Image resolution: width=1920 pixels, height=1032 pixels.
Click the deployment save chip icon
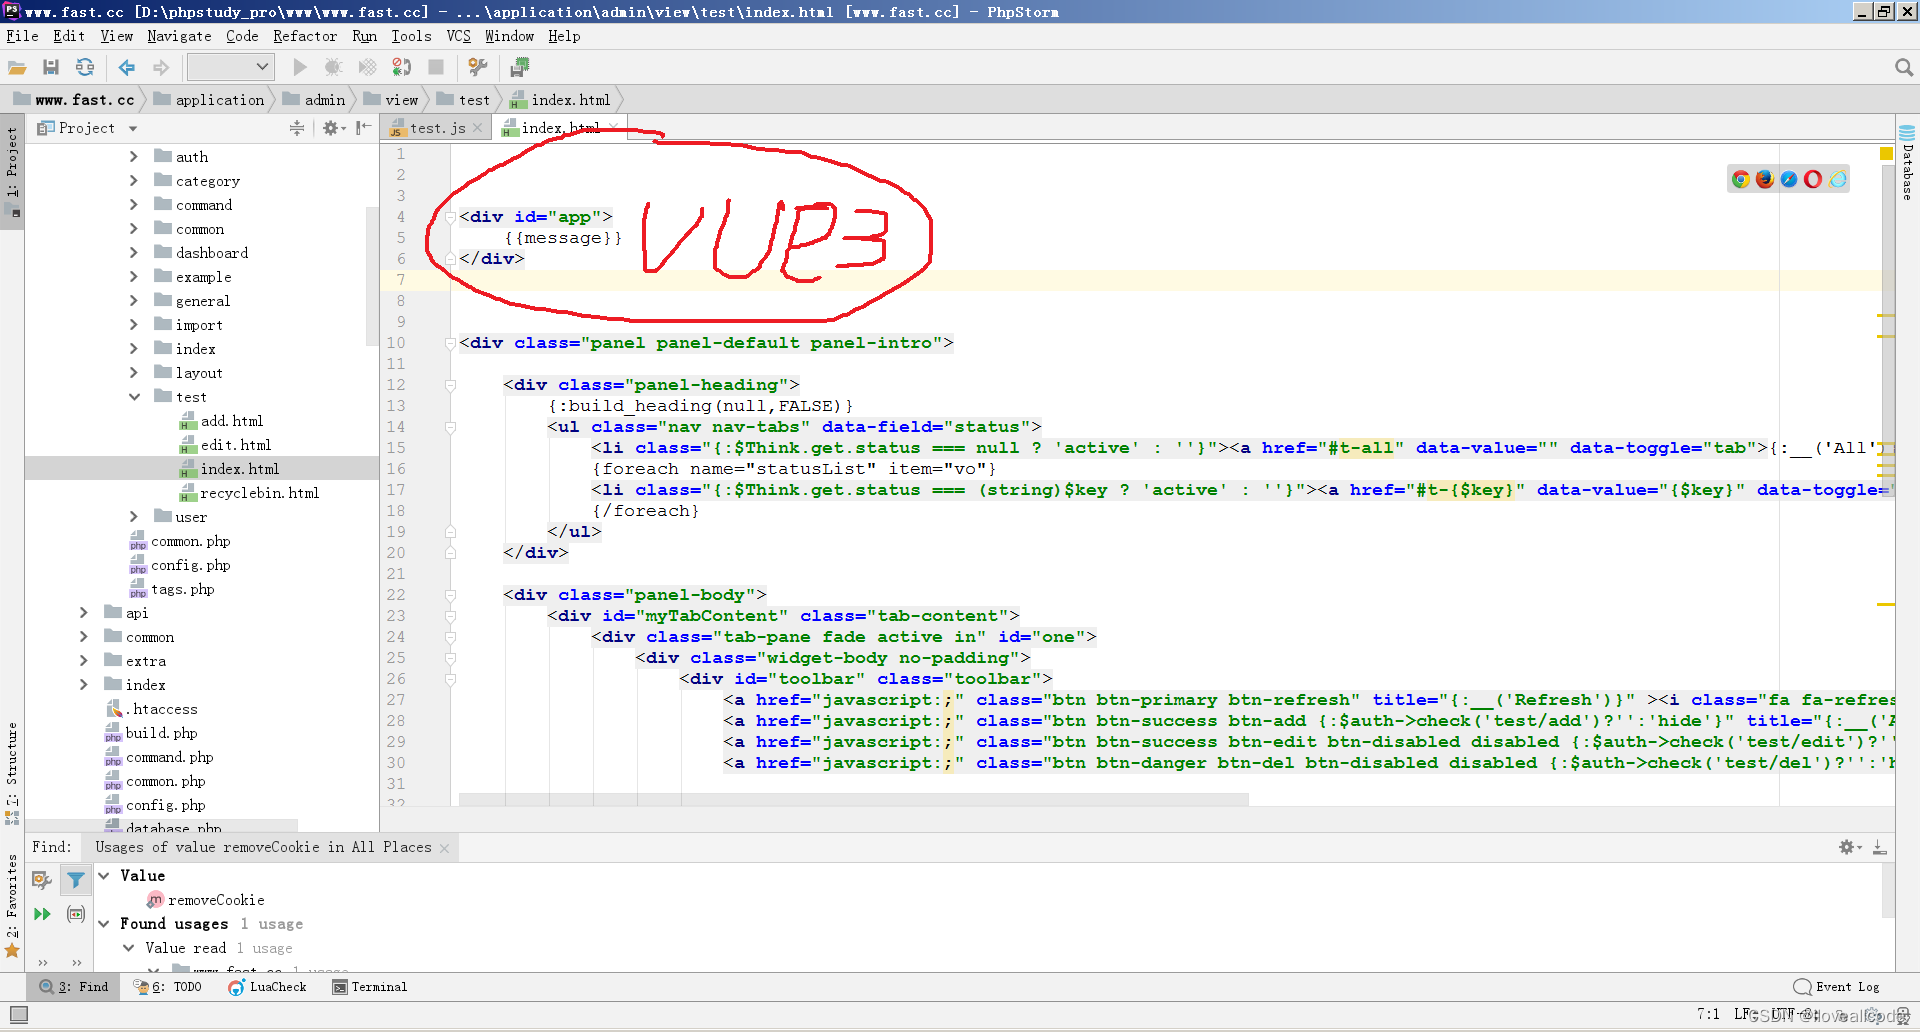point(520,67)
